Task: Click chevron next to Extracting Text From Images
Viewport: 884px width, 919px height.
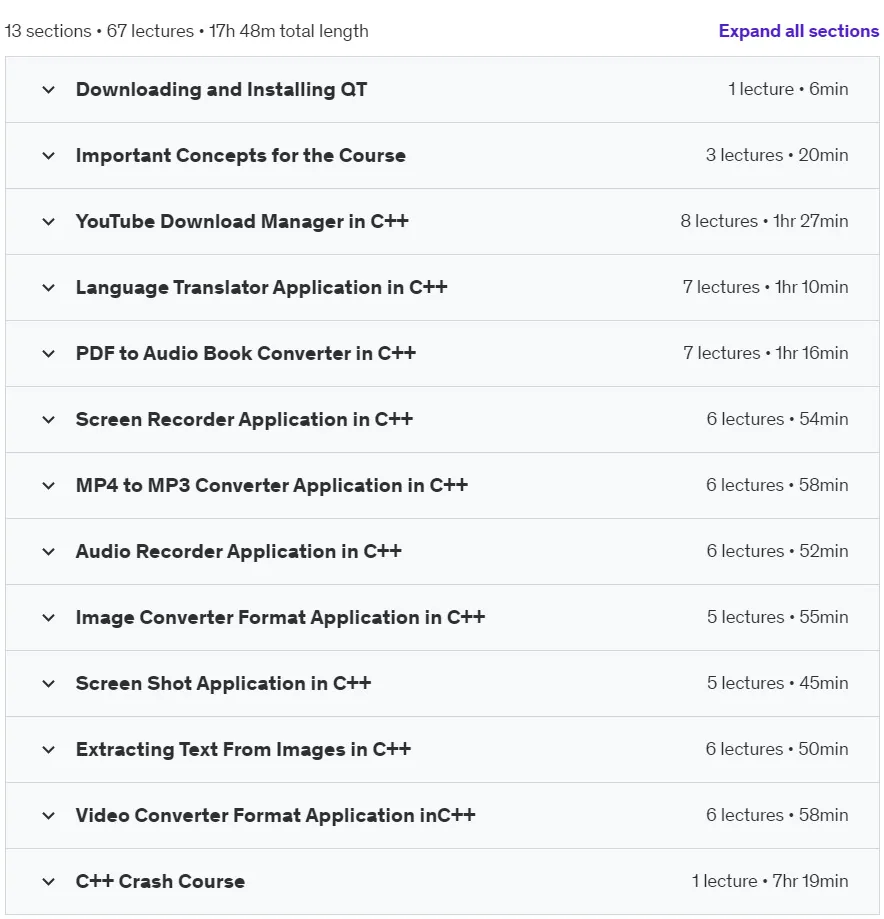Action: pos(49,750)
